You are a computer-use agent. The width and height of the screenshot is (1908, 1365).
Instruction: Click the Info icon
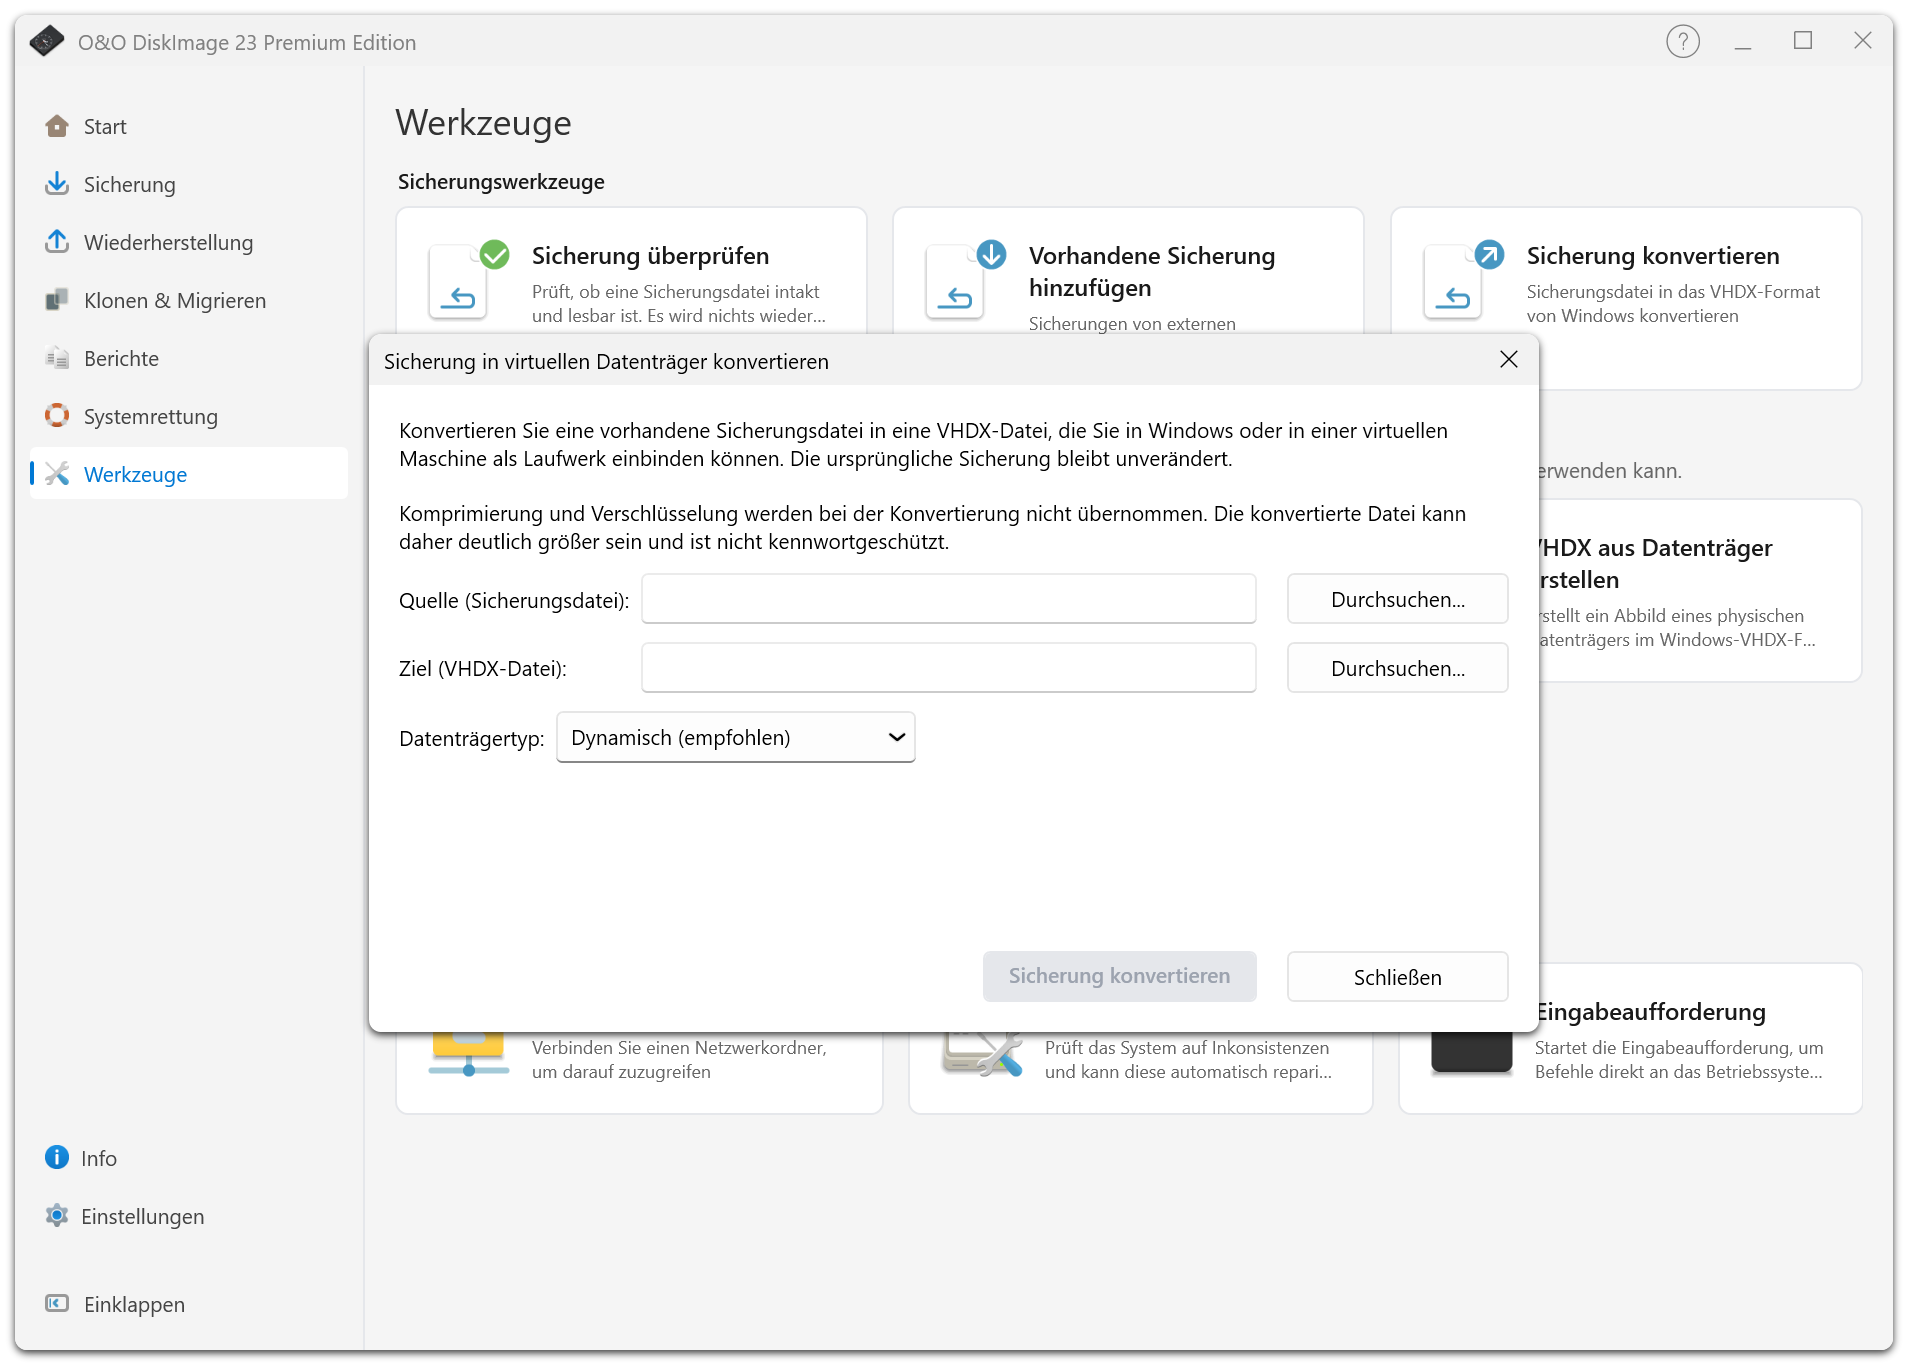[57, 1158]
